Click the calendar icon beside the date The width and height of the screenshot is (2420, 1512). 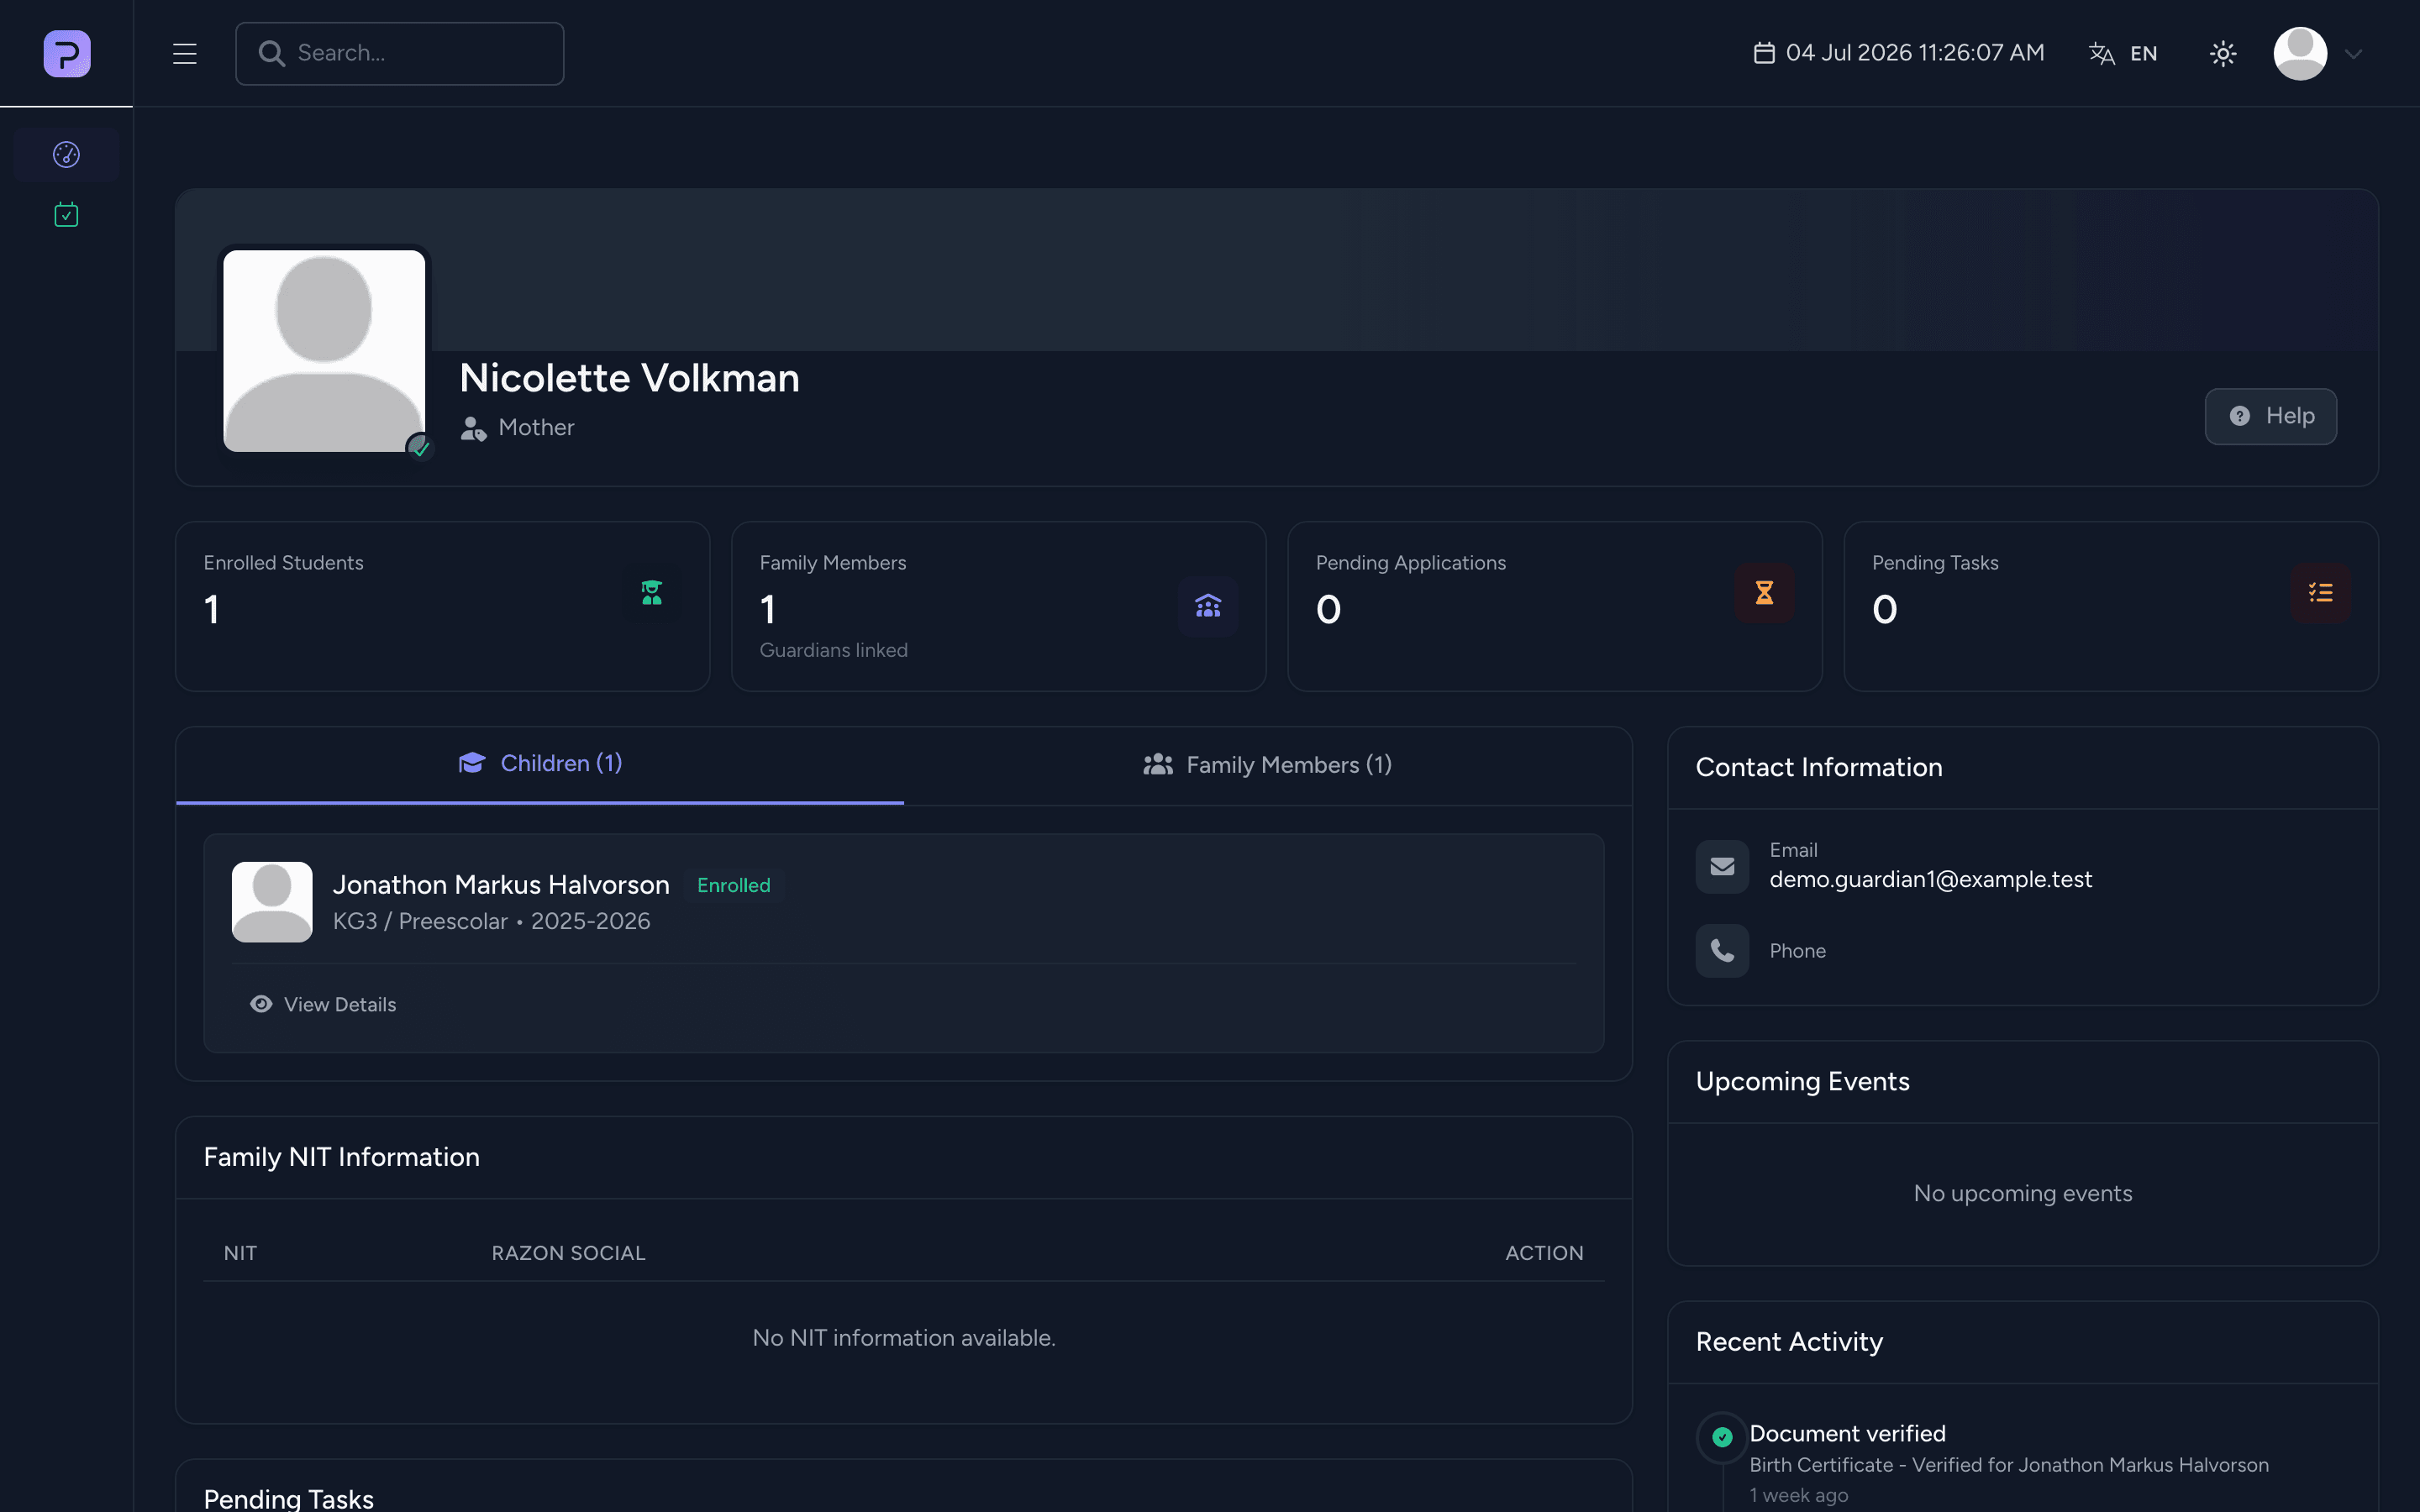tap(1764, 53)
